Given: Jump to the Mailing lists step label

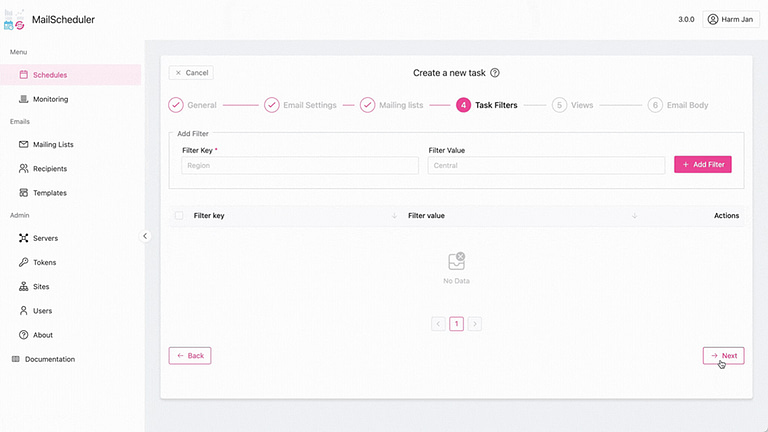Looking at the screenshot, I should 401,105.
